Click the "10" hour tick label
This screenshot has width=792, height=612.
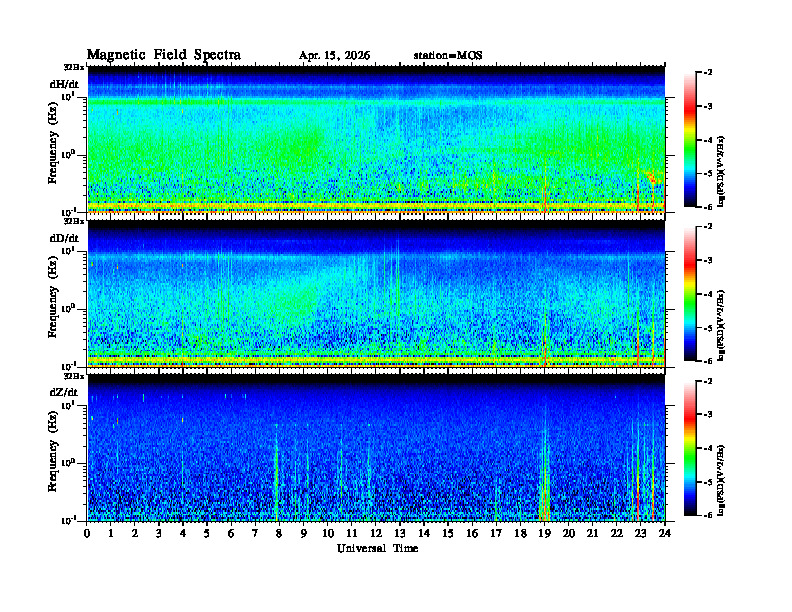click(x=327, y=533)
